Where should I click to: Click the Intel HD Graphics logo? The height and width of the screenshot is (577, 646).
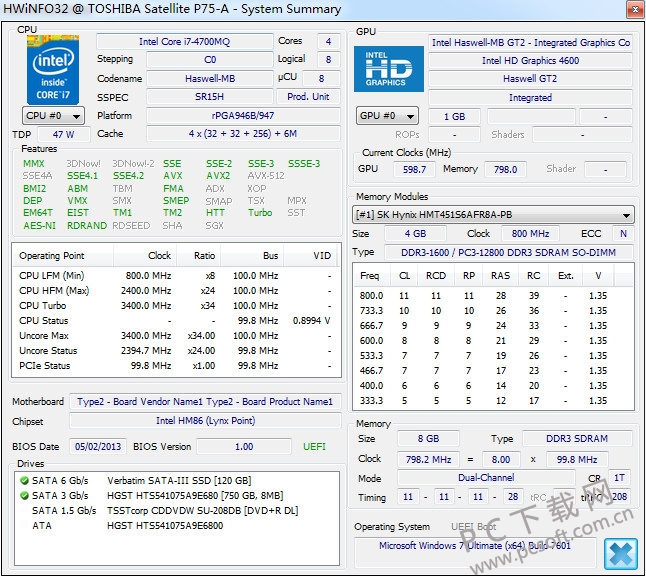(x=389, y=69)
